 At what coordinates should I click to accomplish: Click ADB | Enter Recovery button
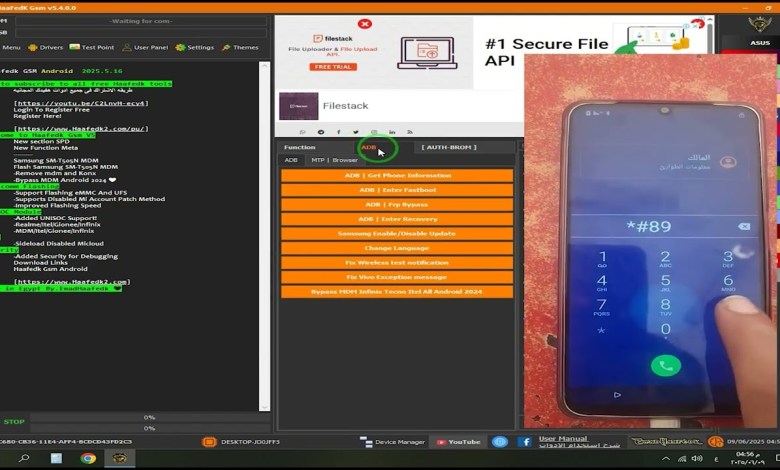coord(397,219)
